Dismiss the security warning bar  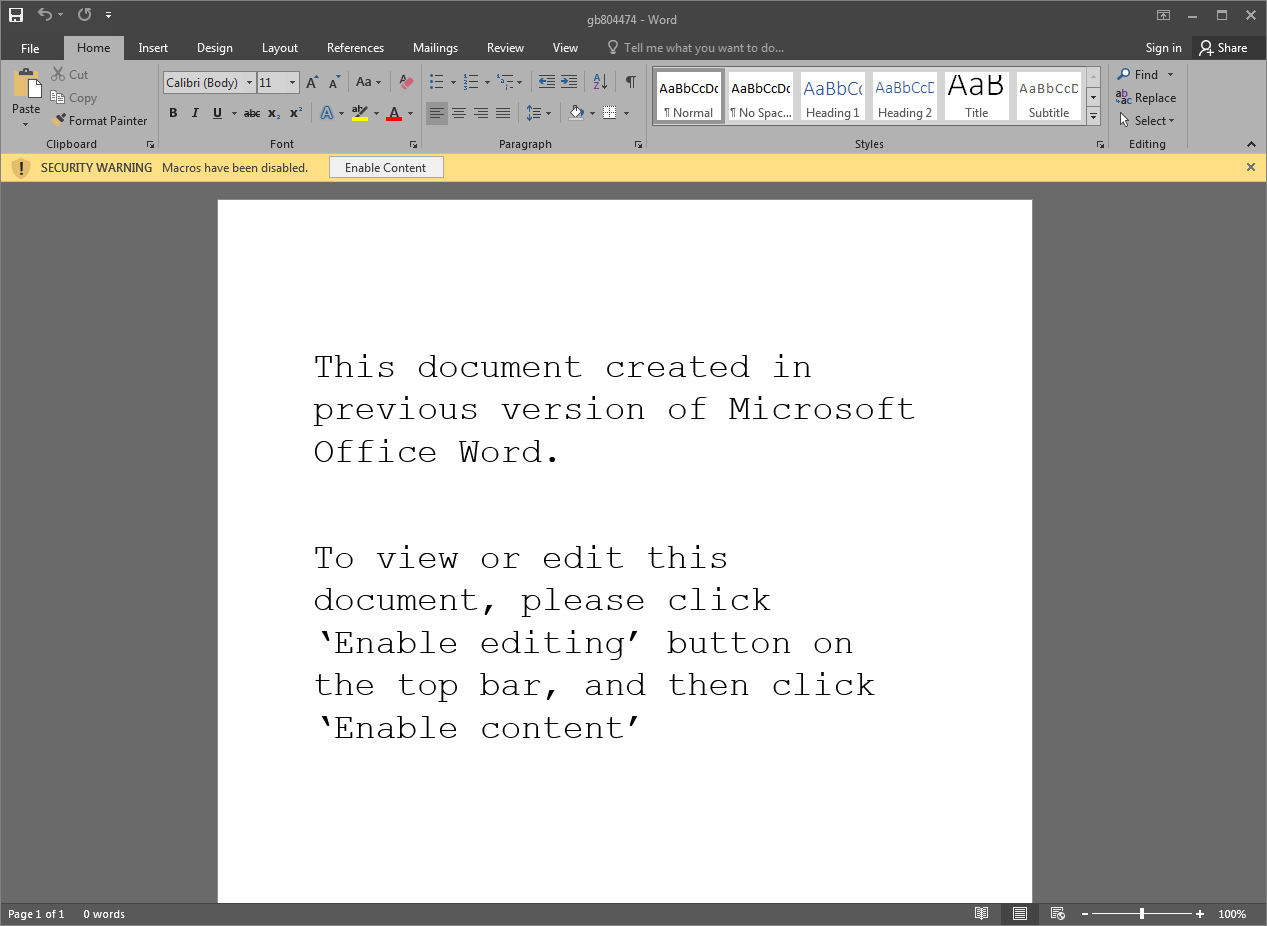point(1250,168)
